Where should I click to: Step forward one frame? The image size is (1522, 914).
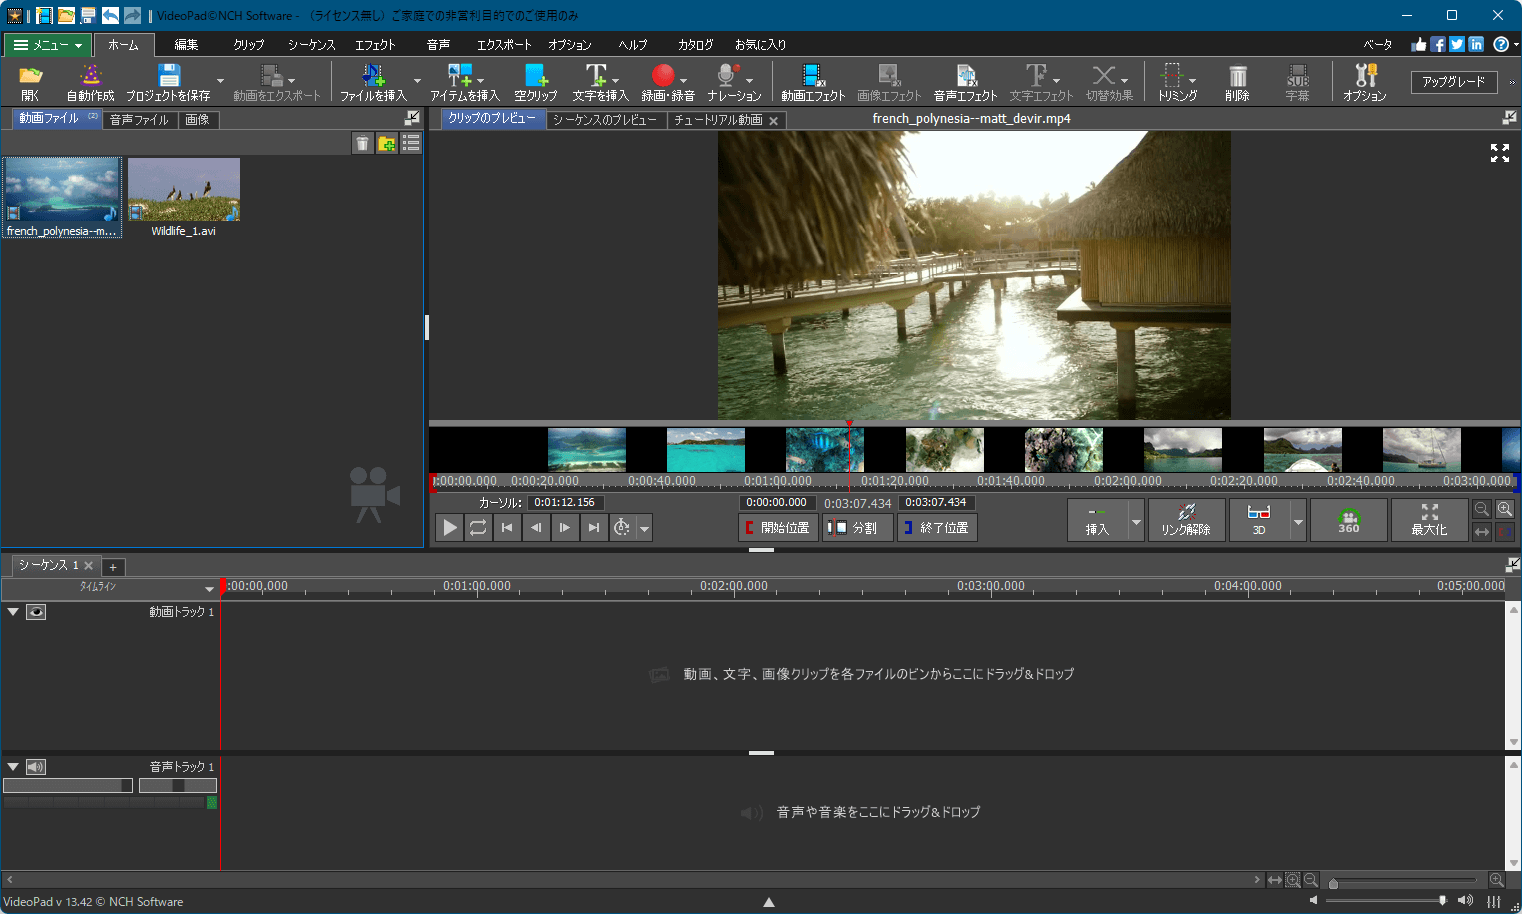click(x=565, y=527)
